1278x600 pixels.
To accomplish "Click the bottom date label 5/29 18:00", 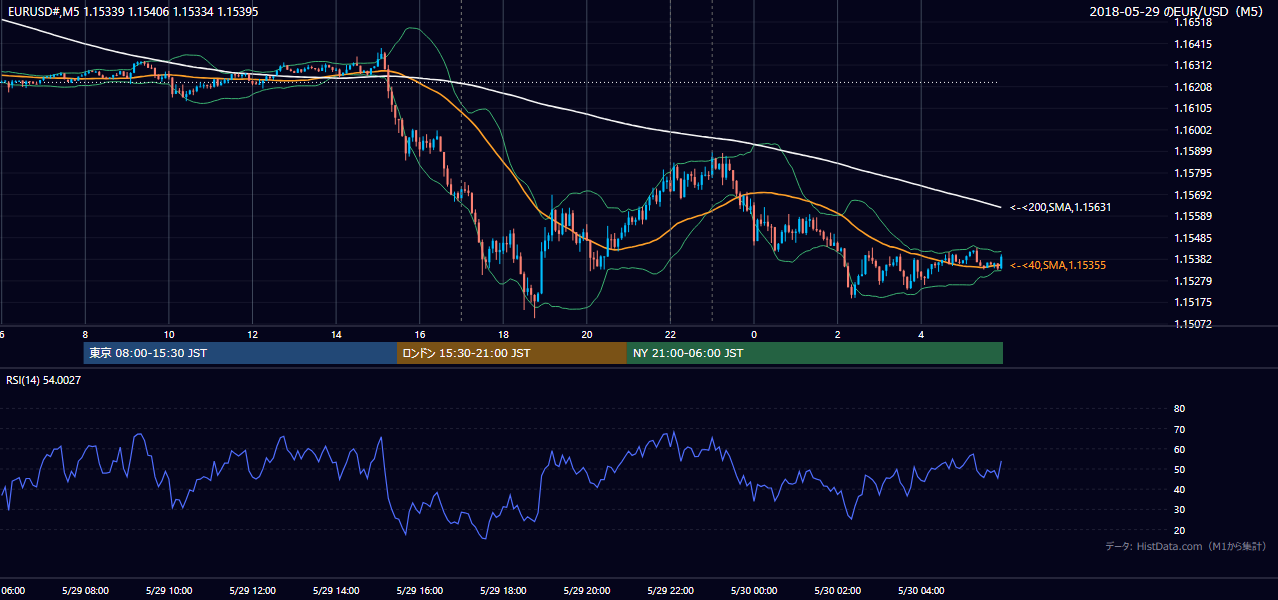I will tap(503, 590).
